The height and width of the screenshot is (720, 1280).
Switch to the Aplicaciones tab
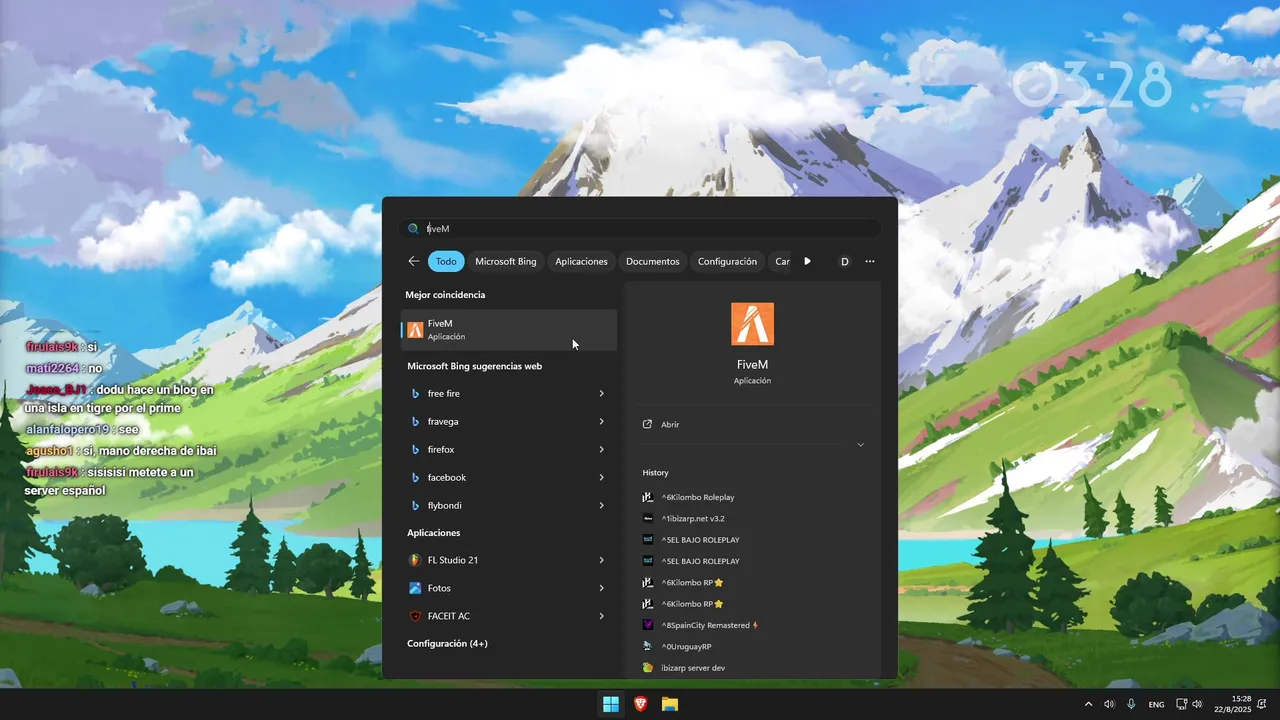point(581,261)
